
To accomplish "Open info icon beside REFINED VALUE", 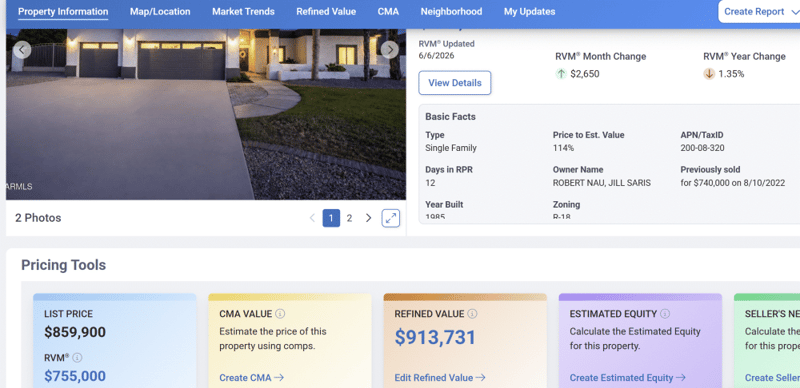I will point(472,313).
